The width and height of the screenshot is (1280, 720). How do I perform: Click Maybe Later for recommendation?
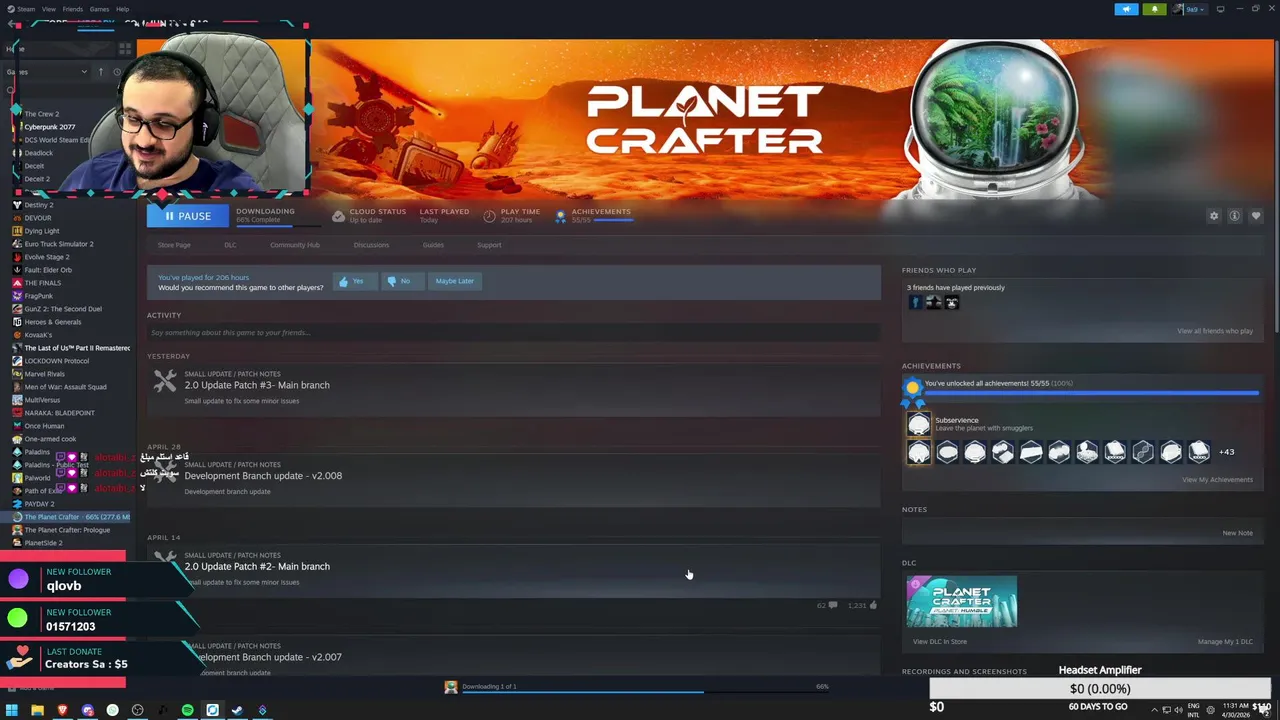(x=455, y=281)
